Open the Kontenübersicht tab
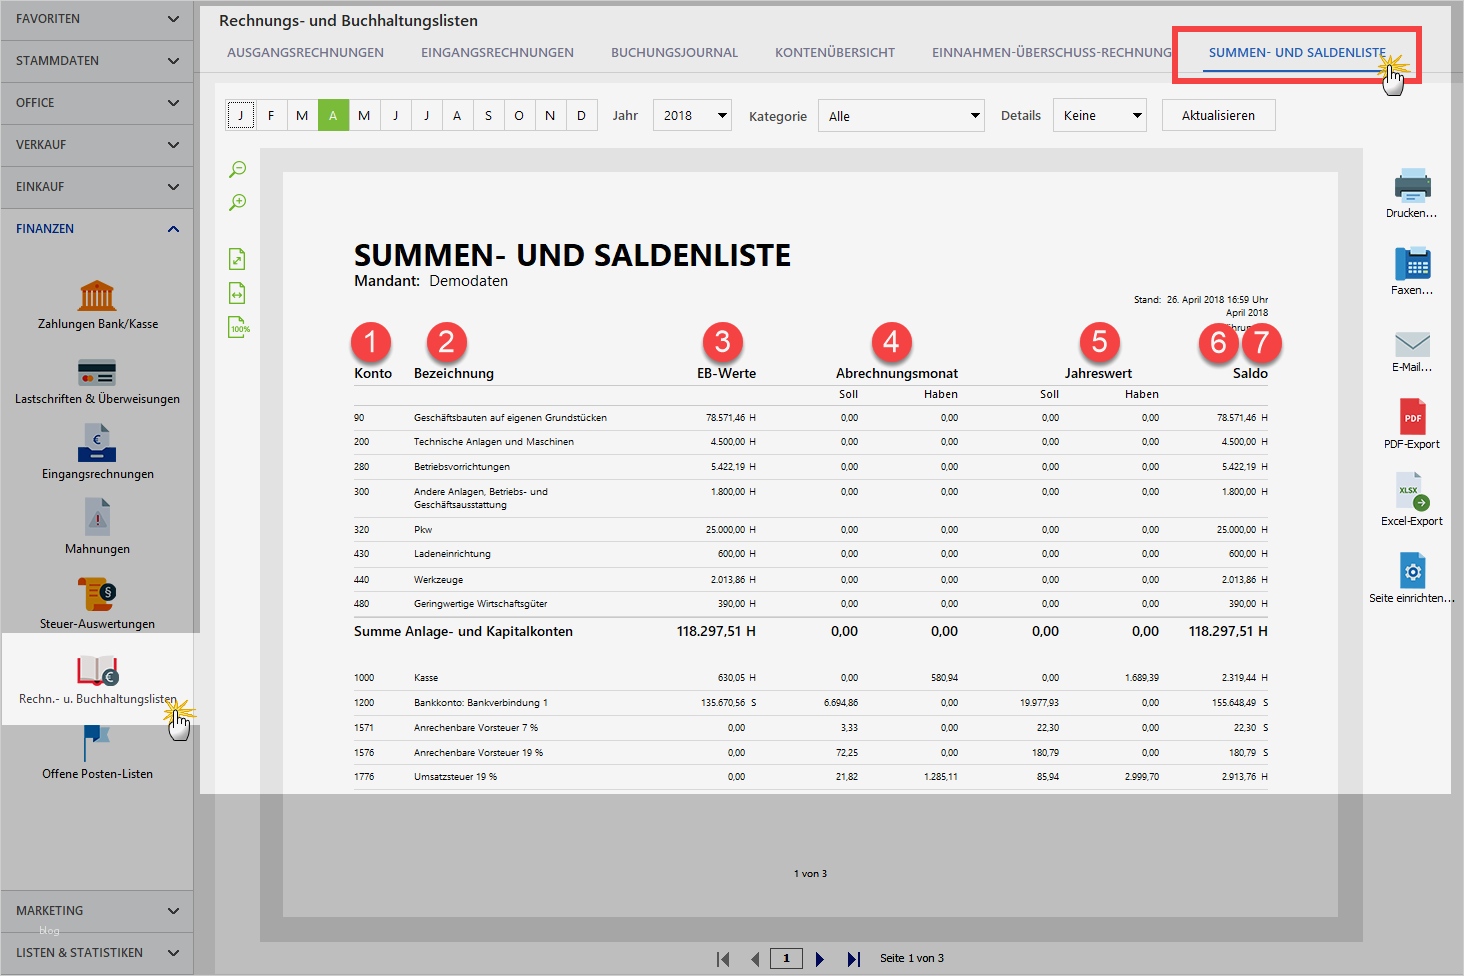1464x976 pixels. pyautogui.click(x=834, y=53)
